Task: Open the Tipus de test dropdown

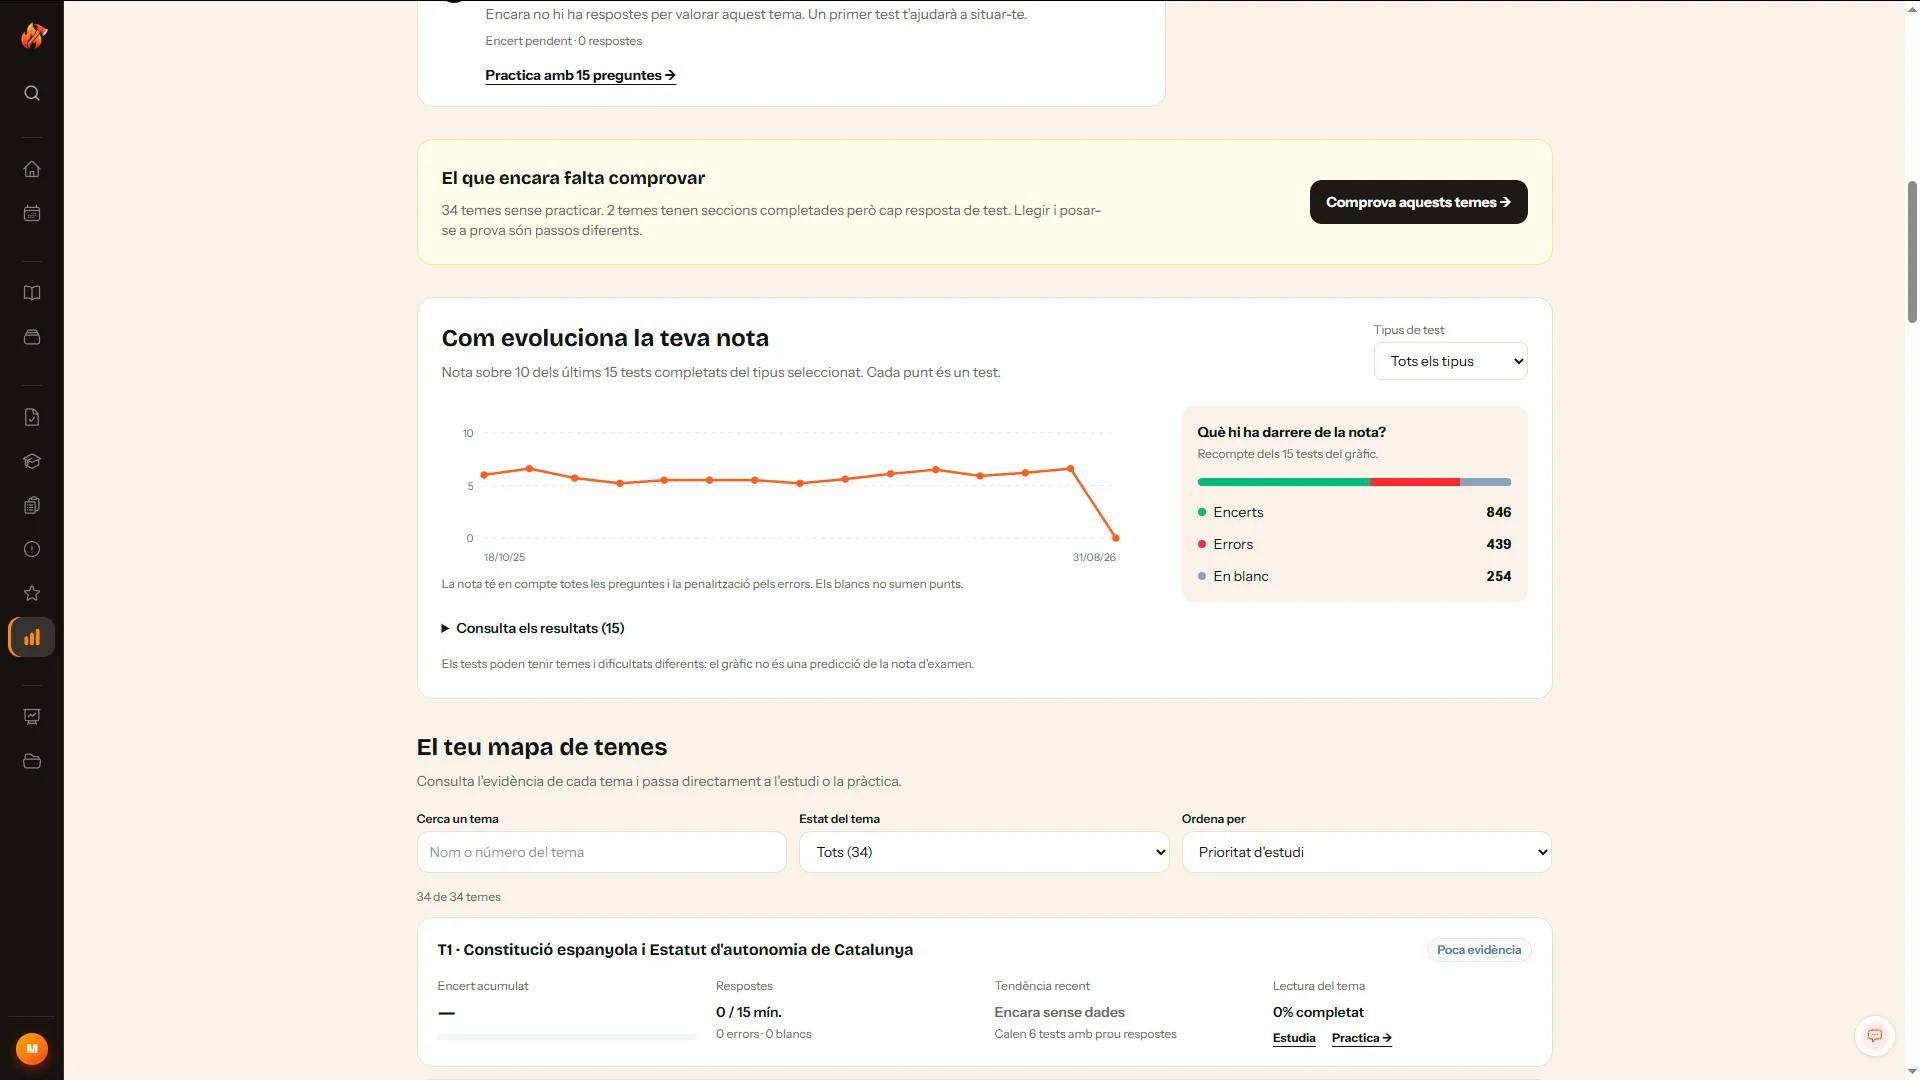Action: [x=1450, y=361]
